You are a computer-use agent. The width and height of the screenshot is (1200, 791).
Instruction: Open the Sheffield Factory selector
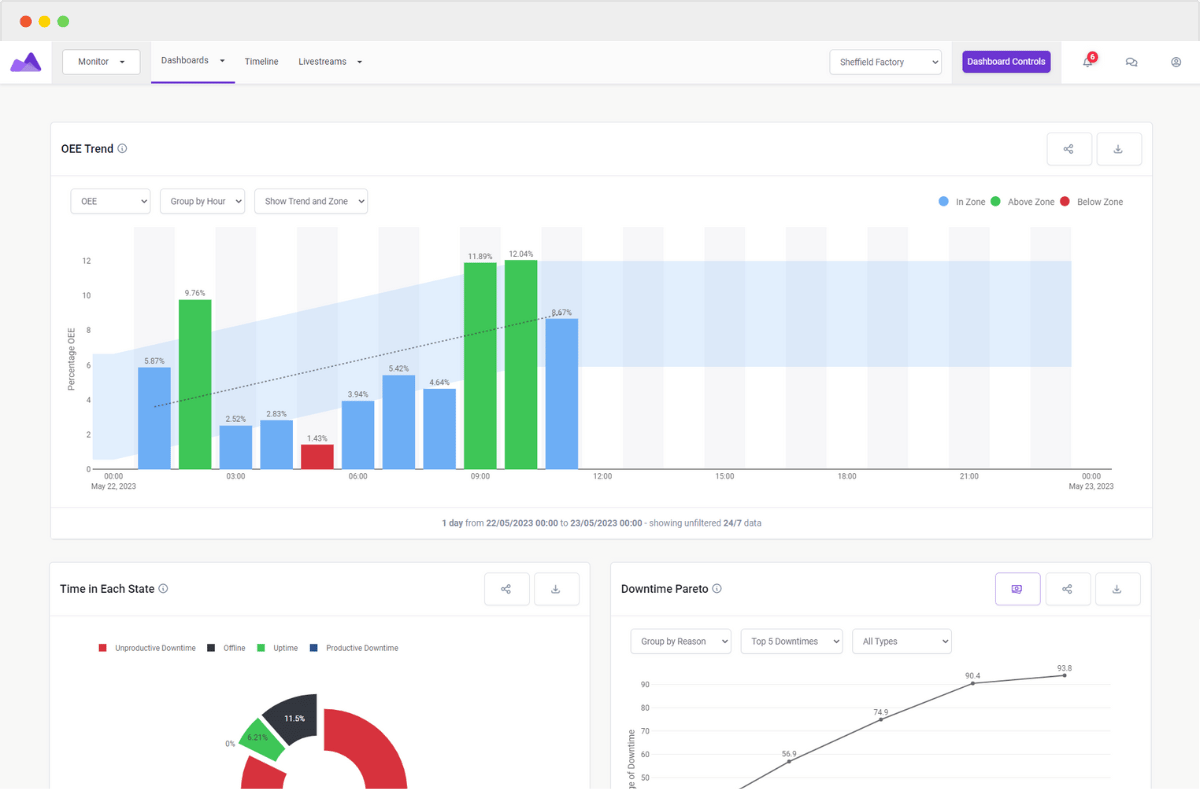[x=886, y=62]
